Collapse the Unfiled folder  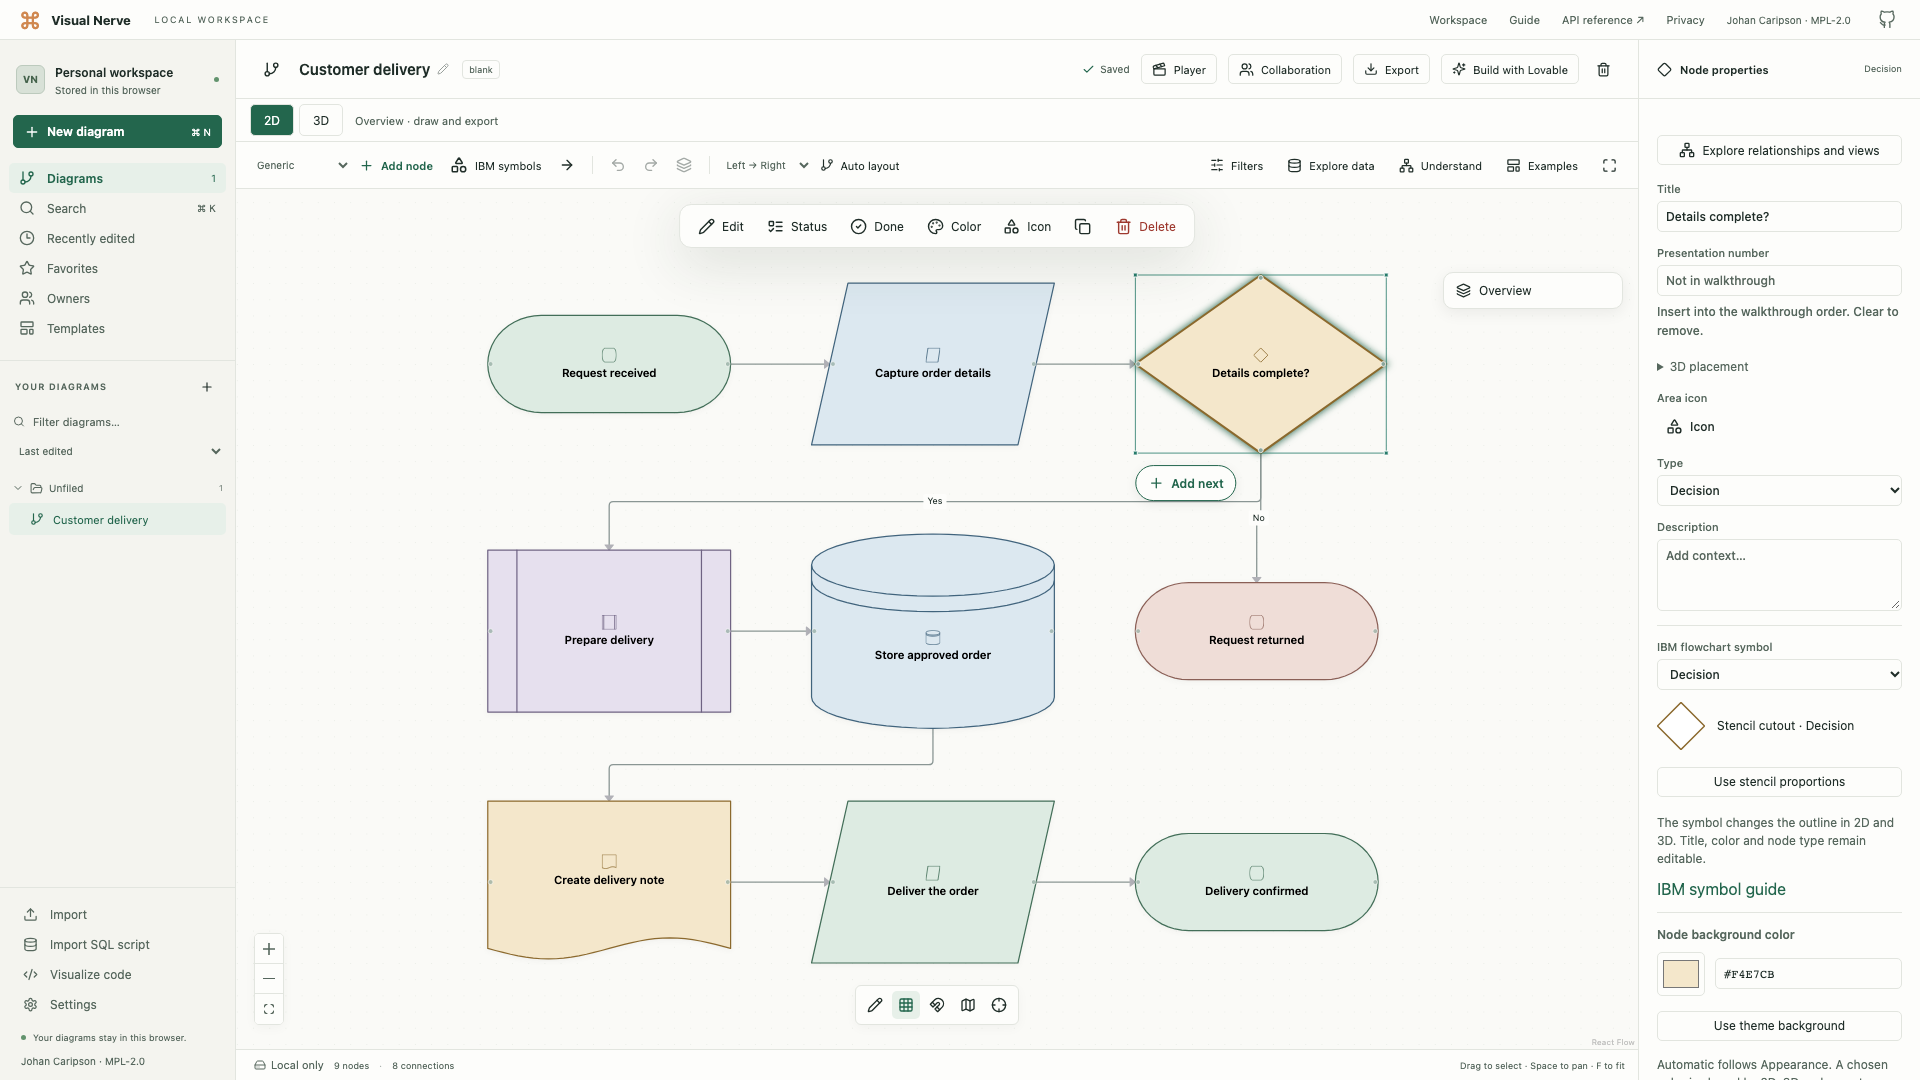(x=18, y=489)
